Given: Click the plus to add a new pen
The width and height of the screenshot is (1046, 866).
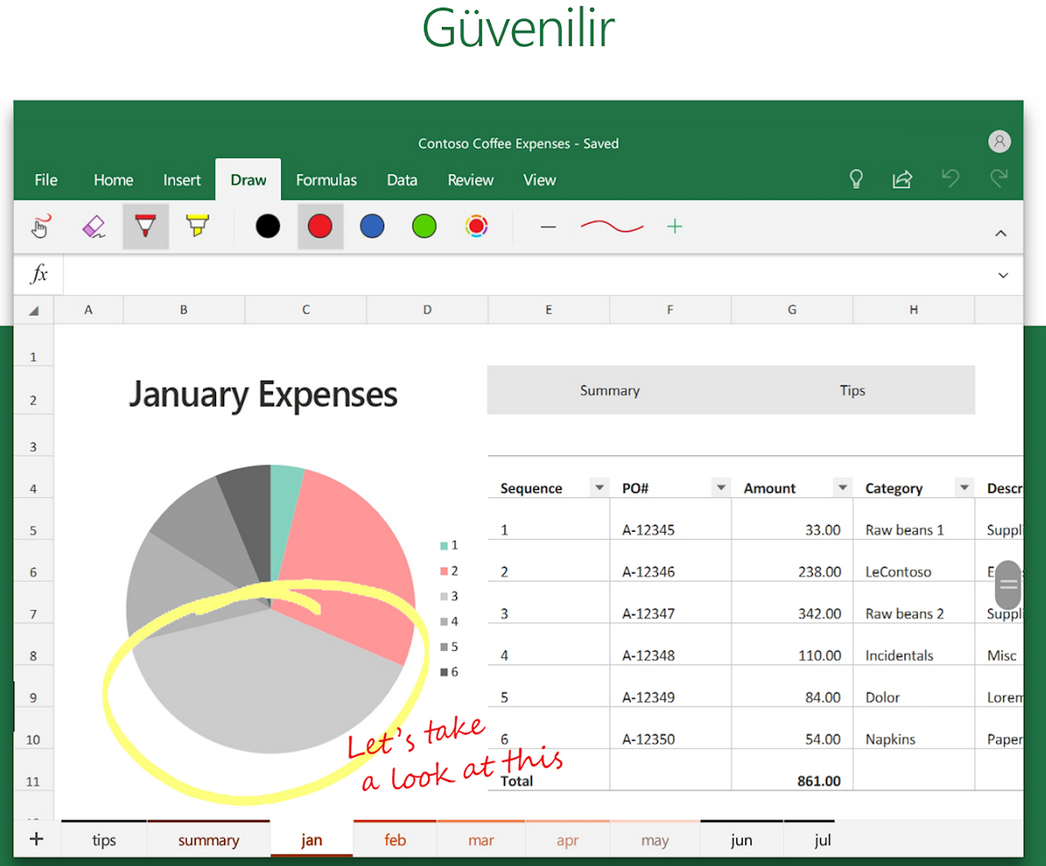Looking at the screenshot, I should (x=675, y=226).
